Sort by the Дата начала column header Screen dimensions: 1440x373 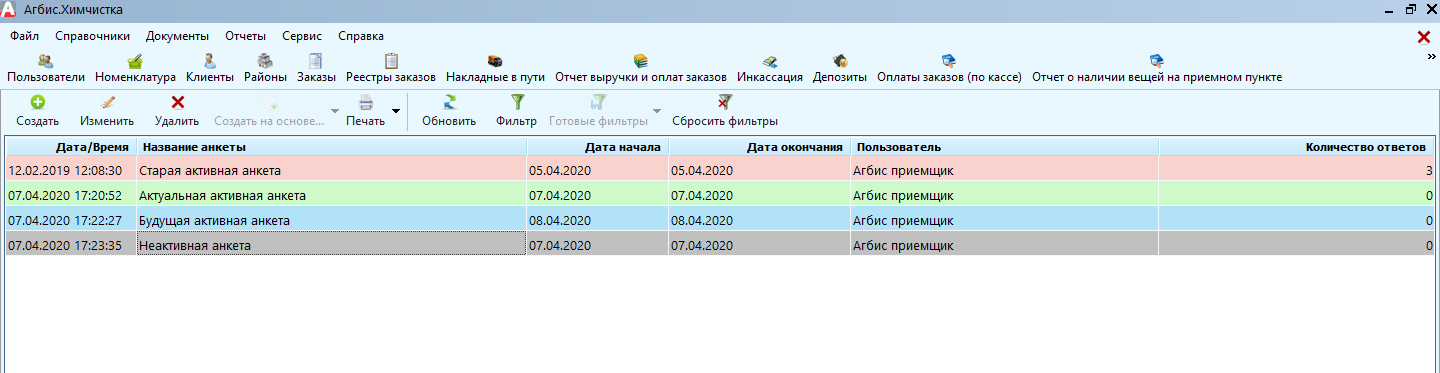click(597, 147)
